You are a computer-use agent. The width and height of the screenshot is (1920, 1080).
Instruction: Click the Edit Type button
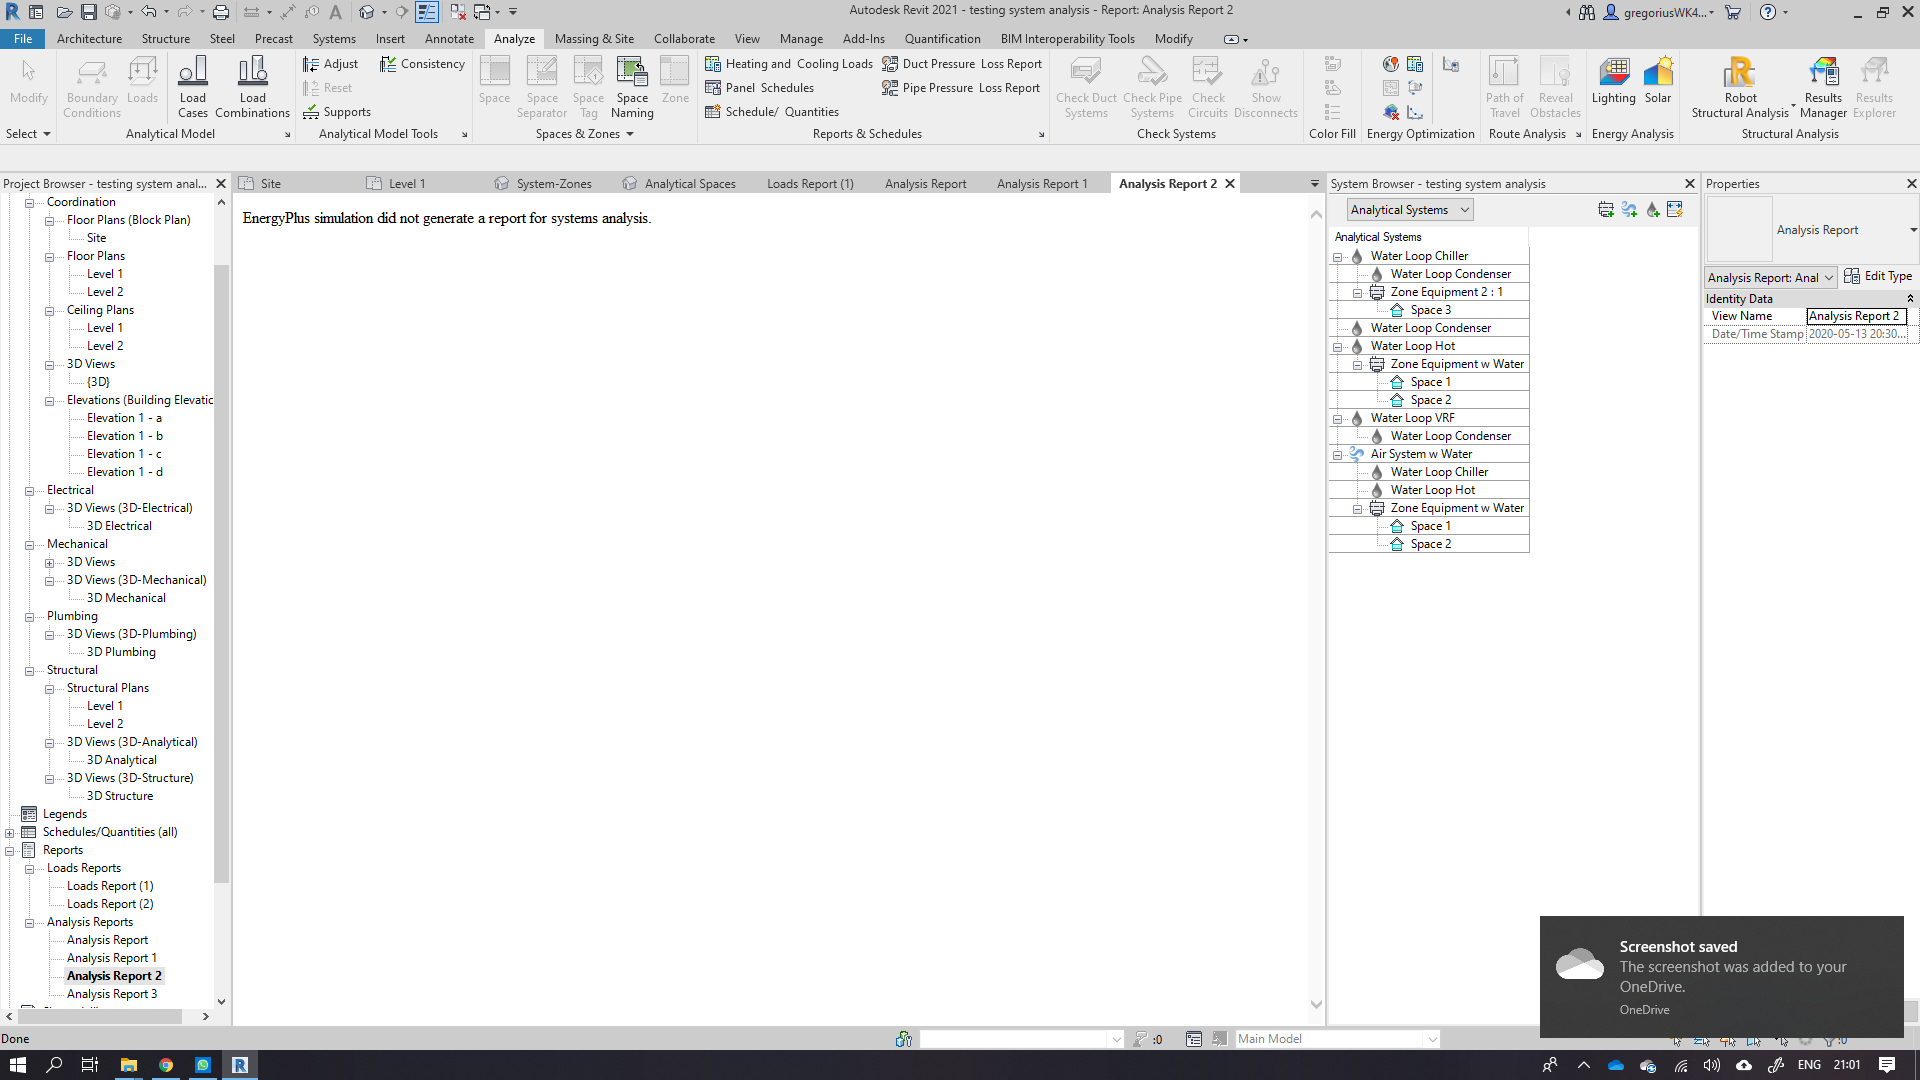1878,277
